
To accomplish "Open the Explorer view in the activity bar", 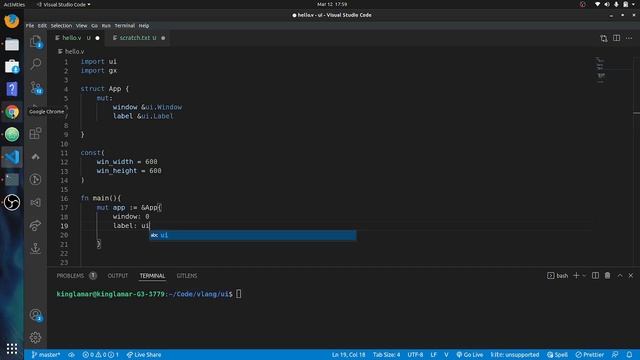I will point(36,41).
